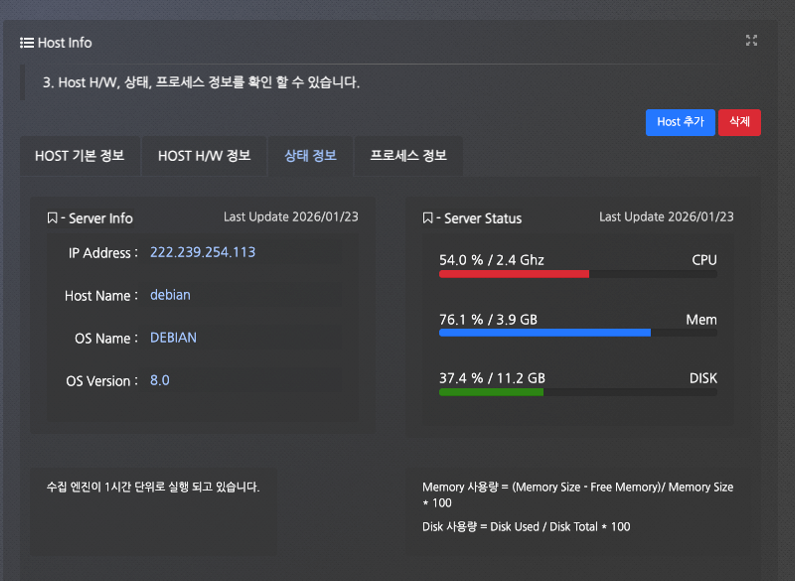Switch to the HOST 기본 정보 tab

(x=80, y=156)
